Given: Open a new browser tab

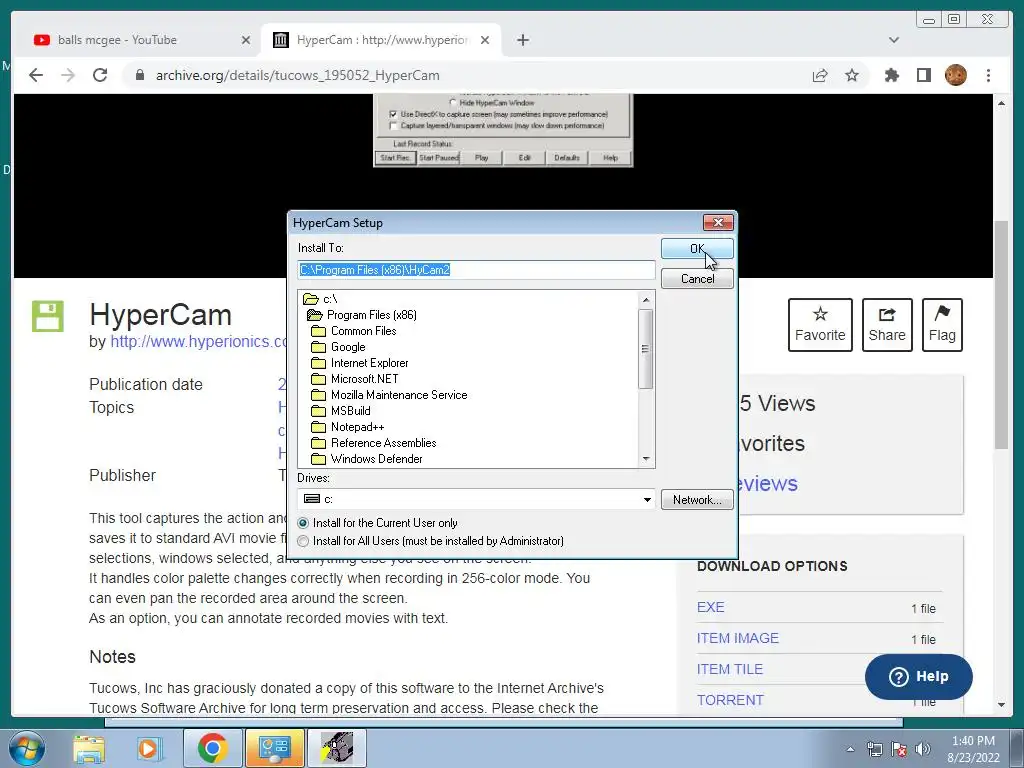Looking at the screenshot, I should (x=522, y=40).
